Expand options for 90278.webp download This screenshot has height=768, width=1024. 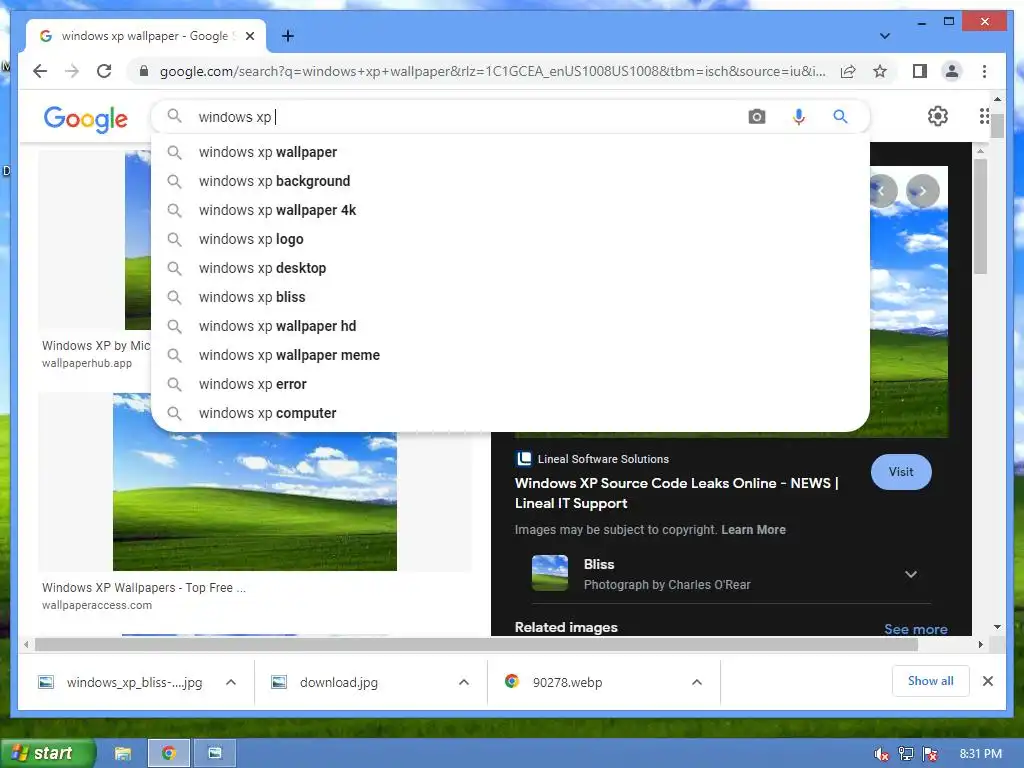697,682
